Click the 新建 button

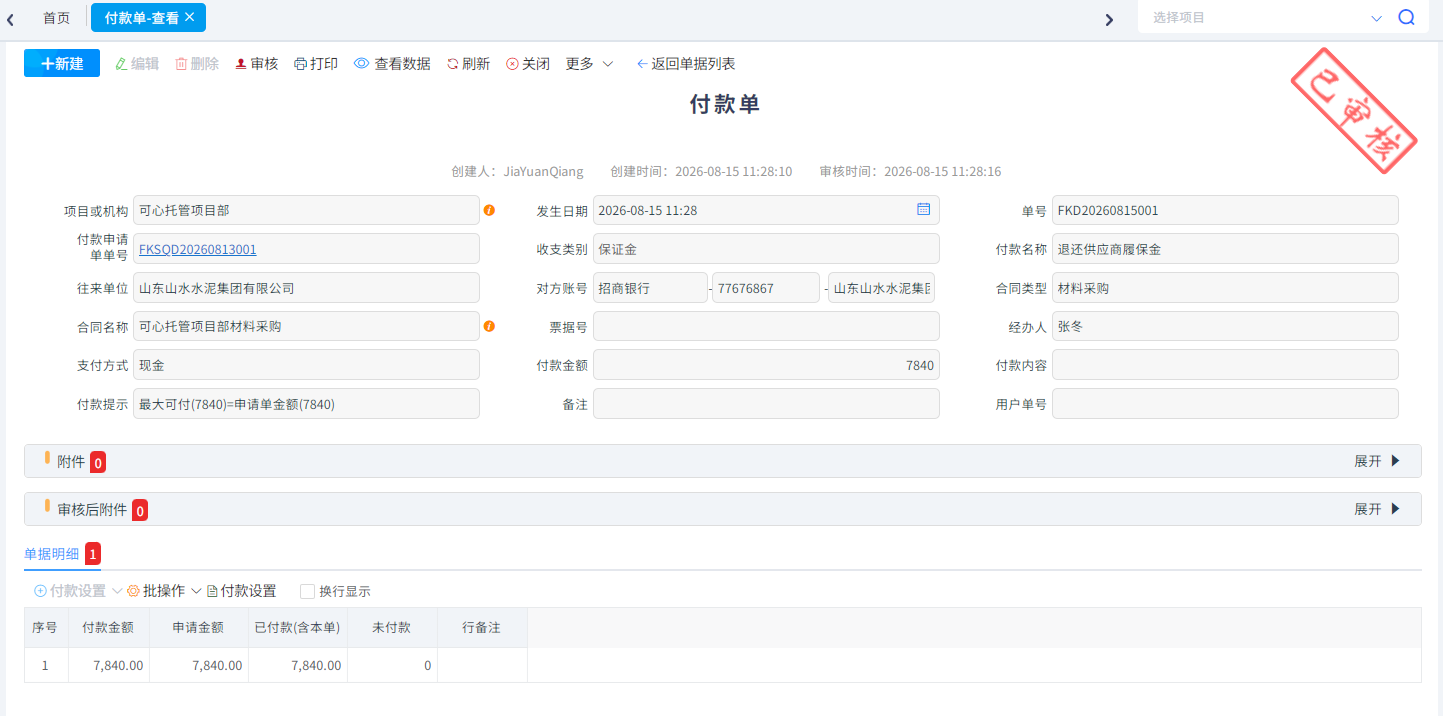tap(62, 63)
